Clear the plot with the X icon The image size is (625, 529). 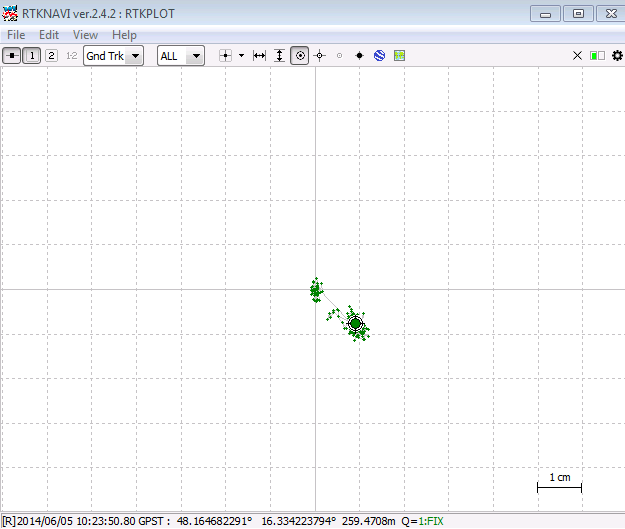[x=577, y=56]
